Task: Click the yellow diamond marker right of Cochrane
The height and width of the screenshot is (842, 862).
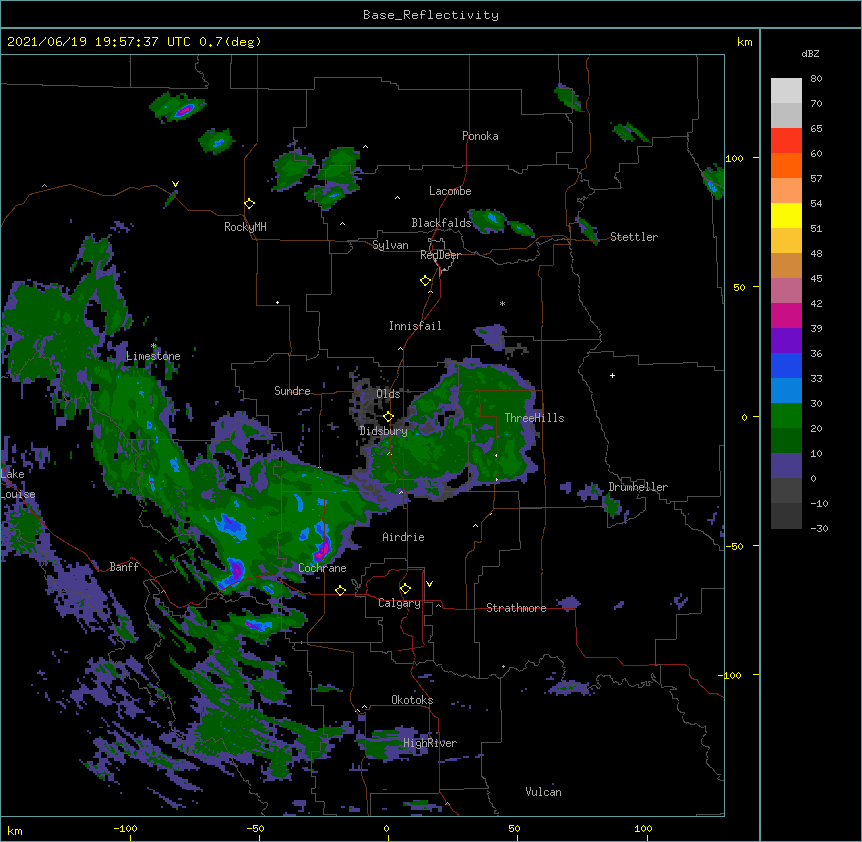Action: (340, 590)
